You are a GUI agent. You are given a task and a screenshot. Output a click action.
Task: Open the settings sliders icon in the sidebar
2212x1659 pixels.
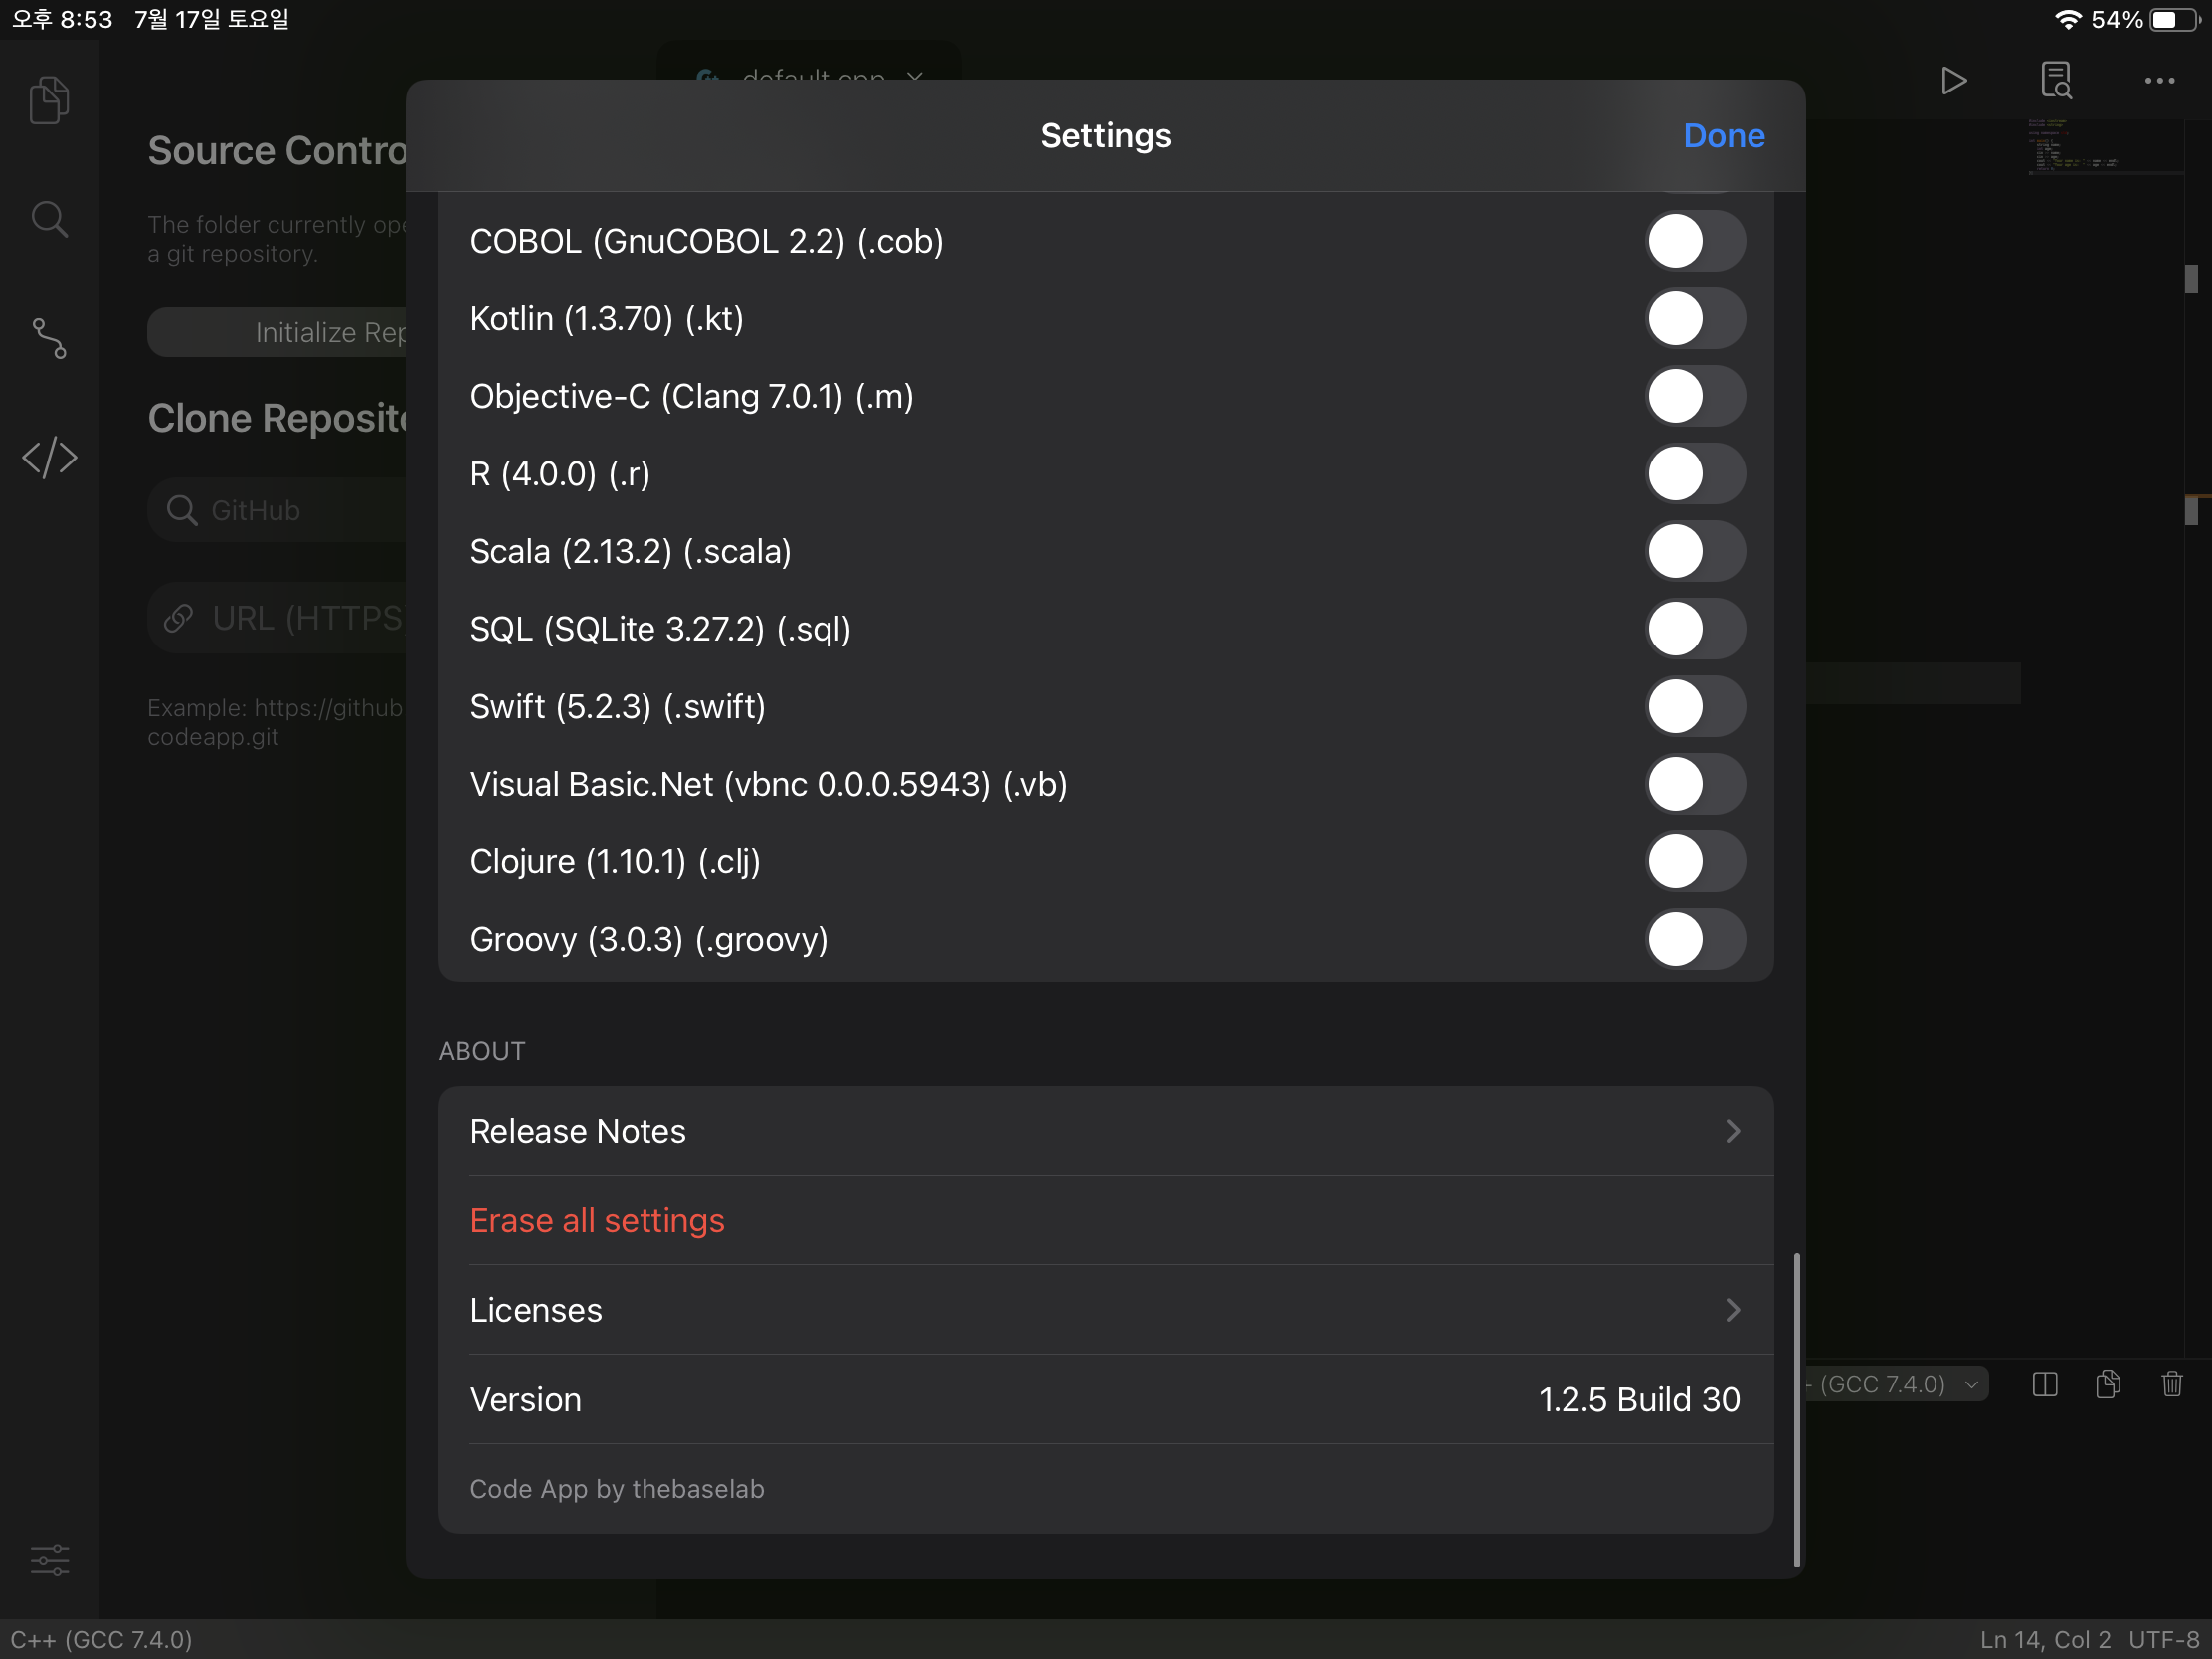49,1559
